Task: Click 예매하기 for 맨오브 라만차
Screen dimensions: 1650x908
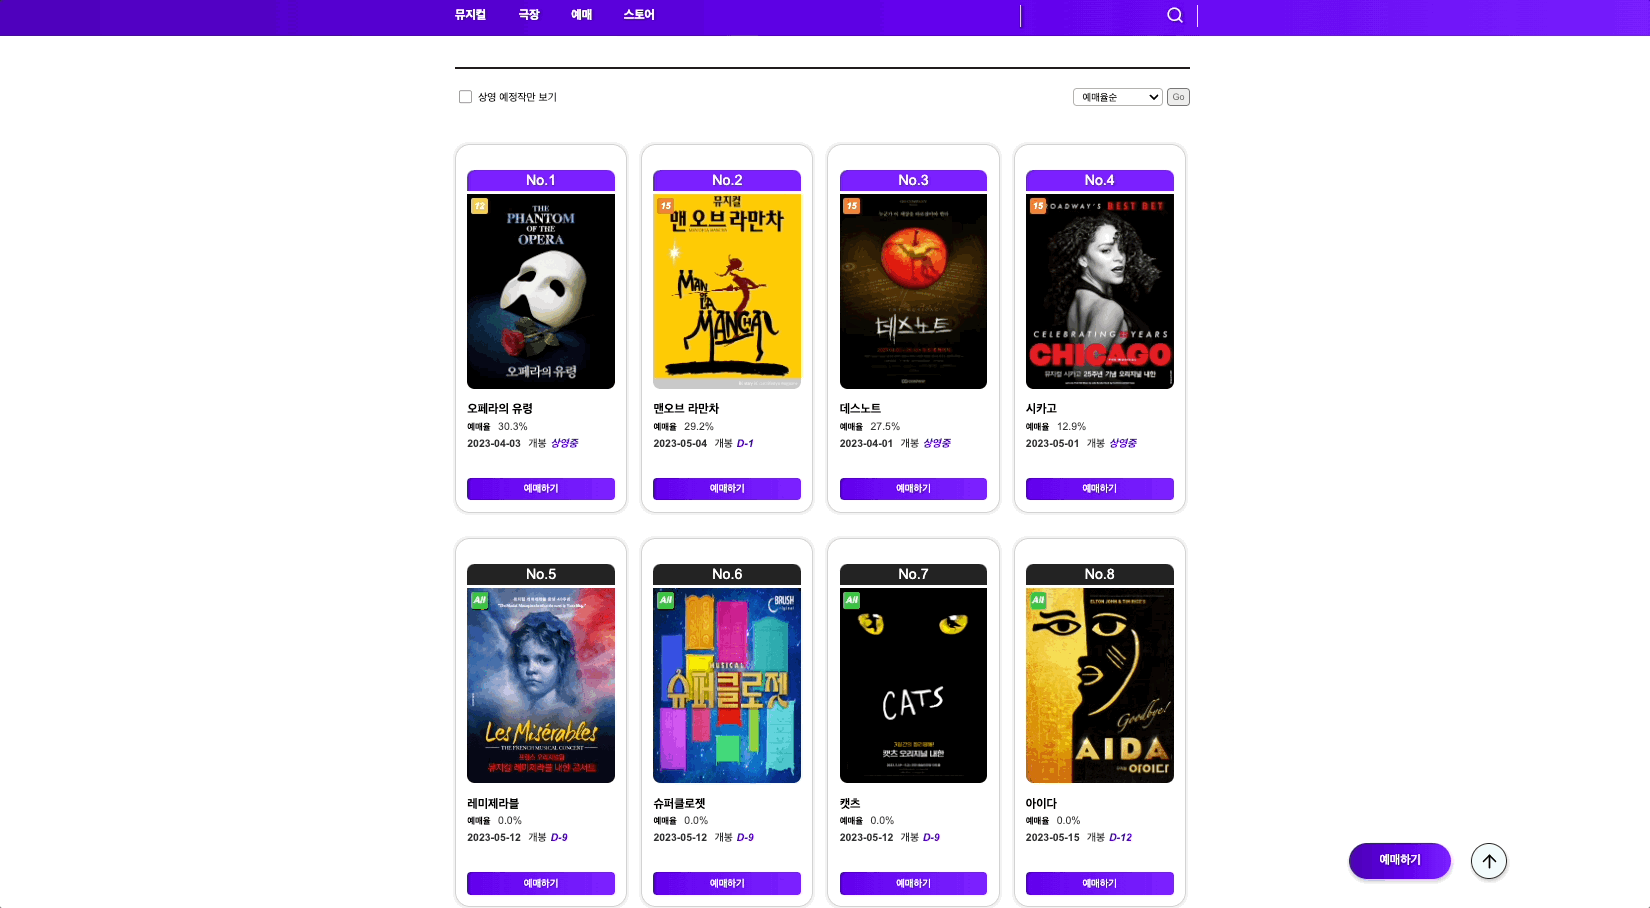Action: click(x=726, y=489)
